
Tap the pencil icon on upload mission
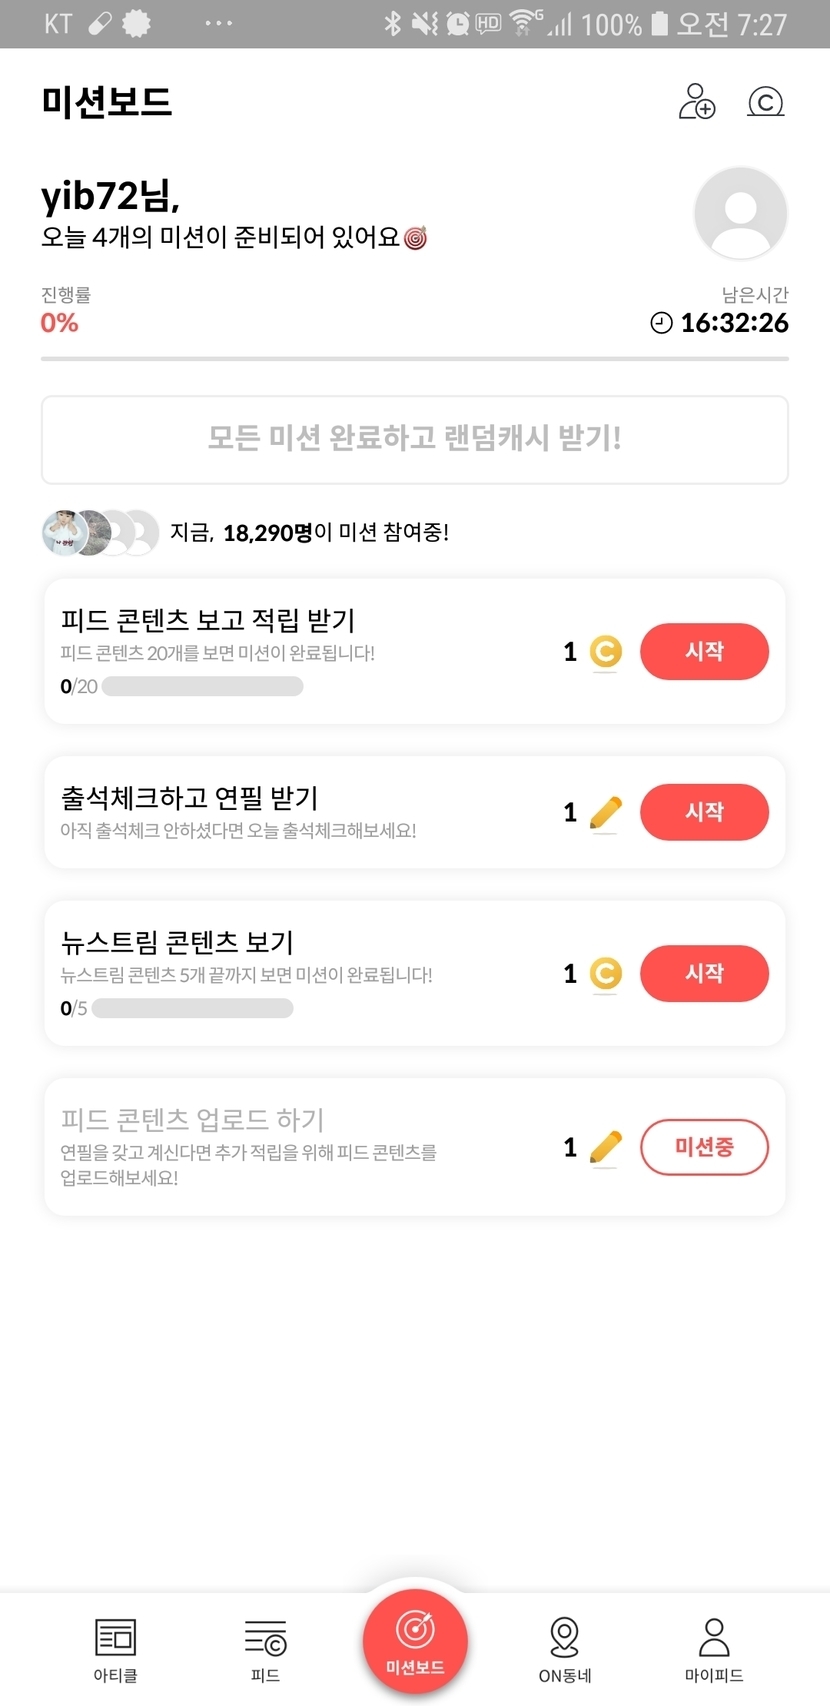point(605,1147)
